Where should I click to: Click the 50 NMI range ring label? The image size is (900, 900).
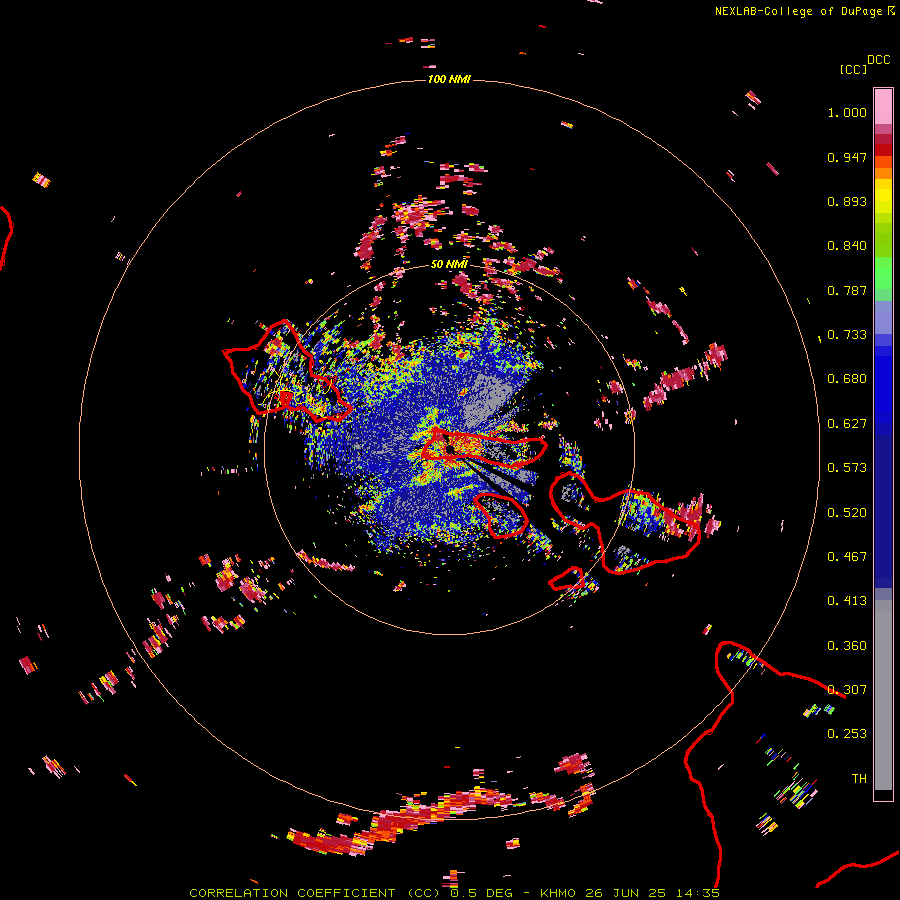pyautogui.click(x=449, y=265)
